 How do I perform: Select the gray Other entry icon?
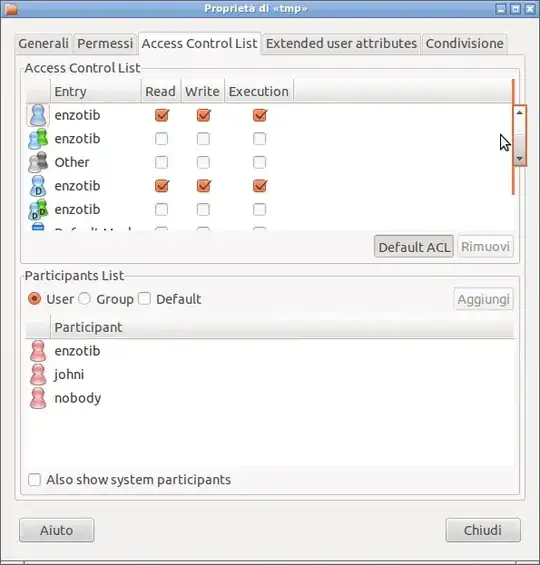tap(38, 162)
